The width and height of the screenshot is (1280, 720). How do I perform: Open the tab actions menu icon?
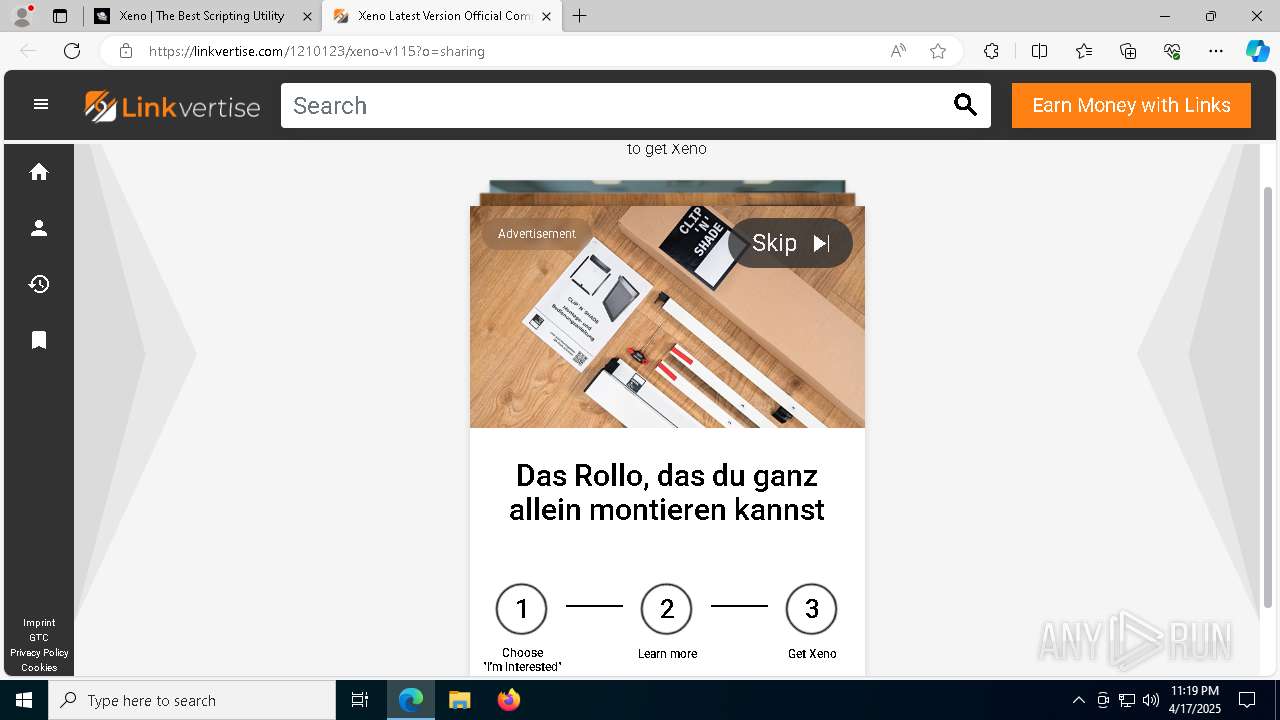coord(60,16)
